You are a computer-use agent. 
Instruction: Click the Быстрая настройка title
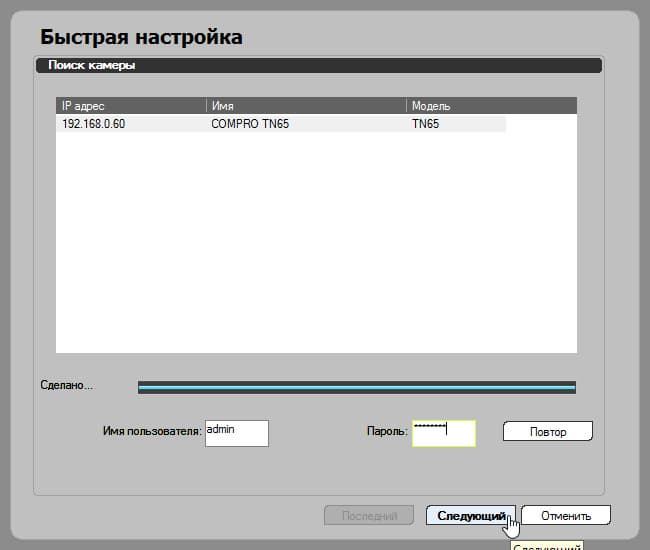tap(141, 37)
